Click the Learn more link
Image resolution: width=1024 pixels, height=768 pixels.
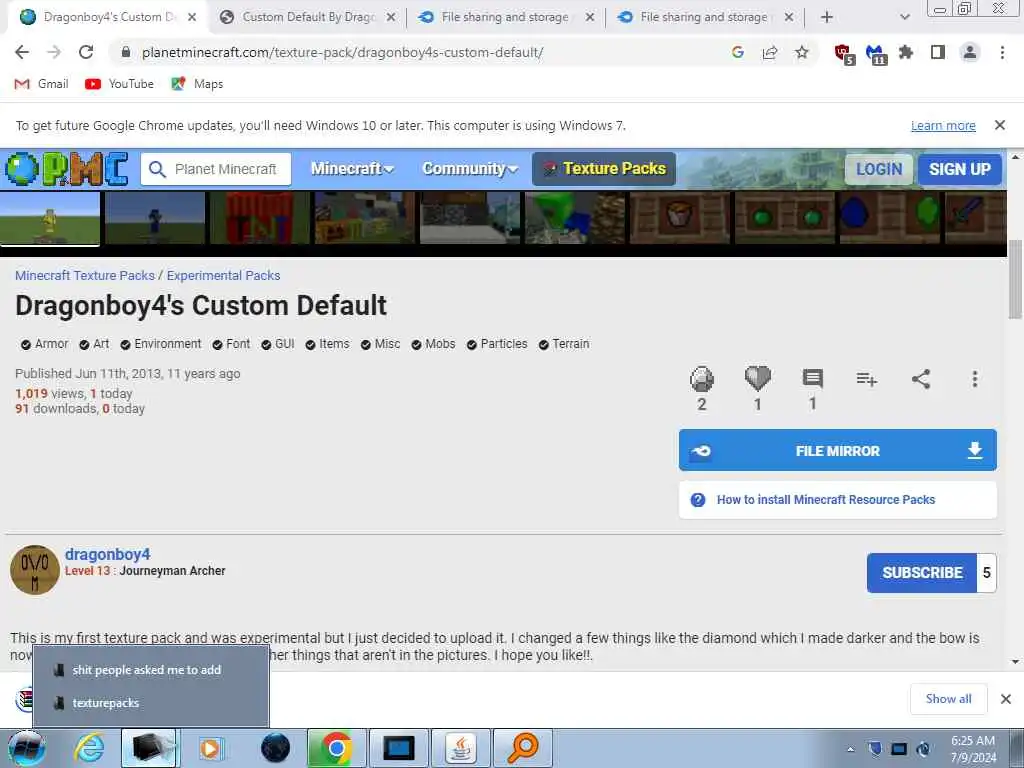(x=943, y=125)
